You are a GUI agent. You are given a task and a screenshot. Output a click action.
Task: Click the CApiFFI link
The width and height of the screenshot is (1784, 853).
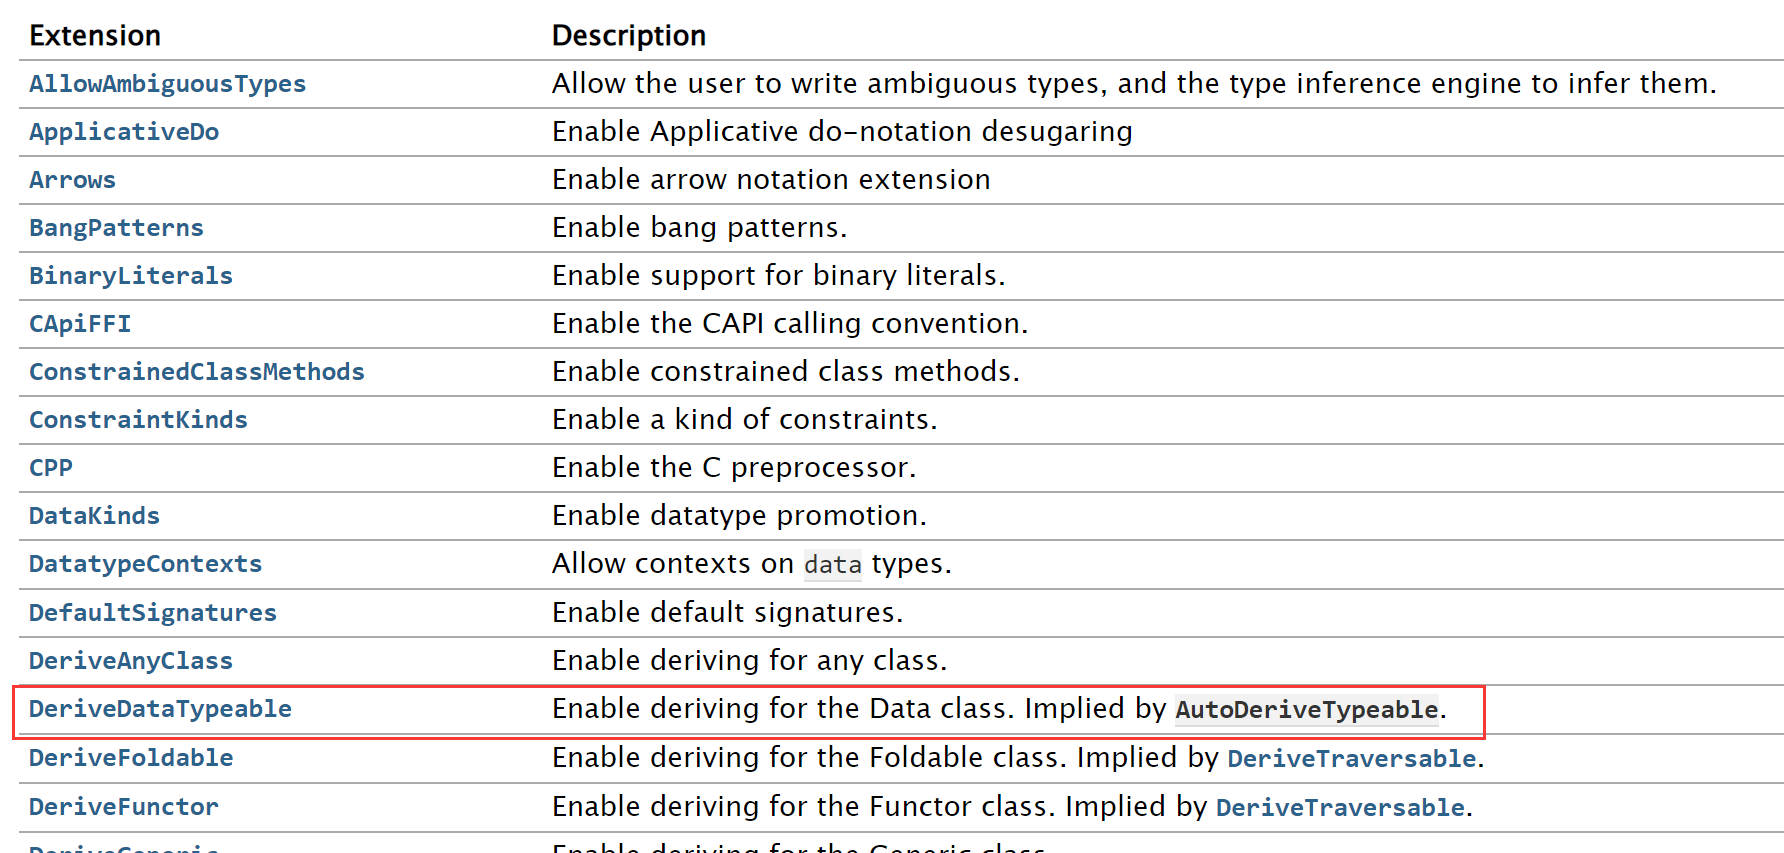coord(80,324)
